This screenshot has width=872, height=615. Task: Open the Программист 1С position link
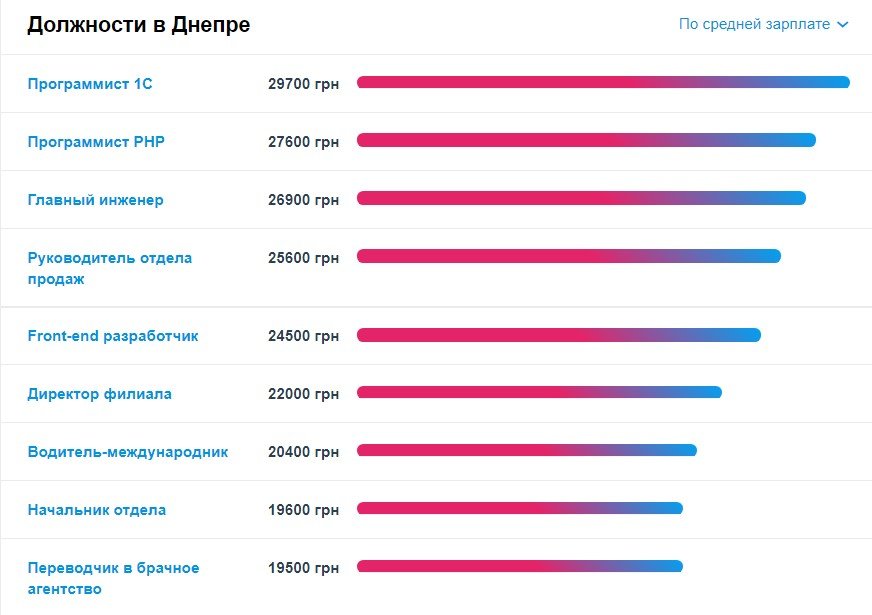pos(90,84)
